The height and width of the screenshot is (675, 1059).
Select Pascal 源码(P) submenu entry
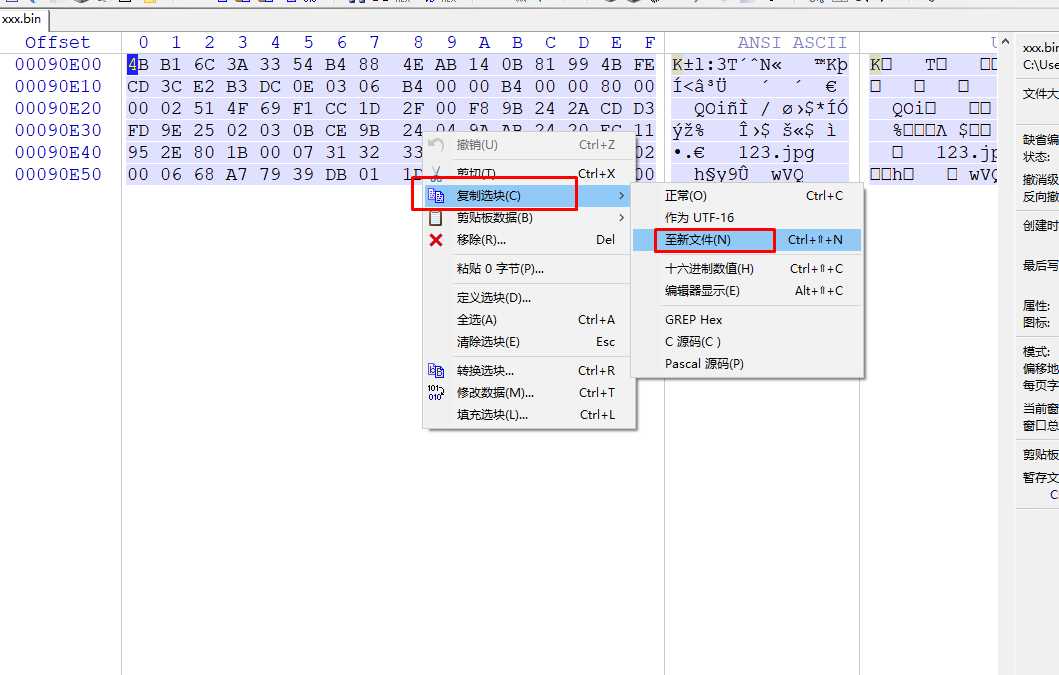point(747,364)
